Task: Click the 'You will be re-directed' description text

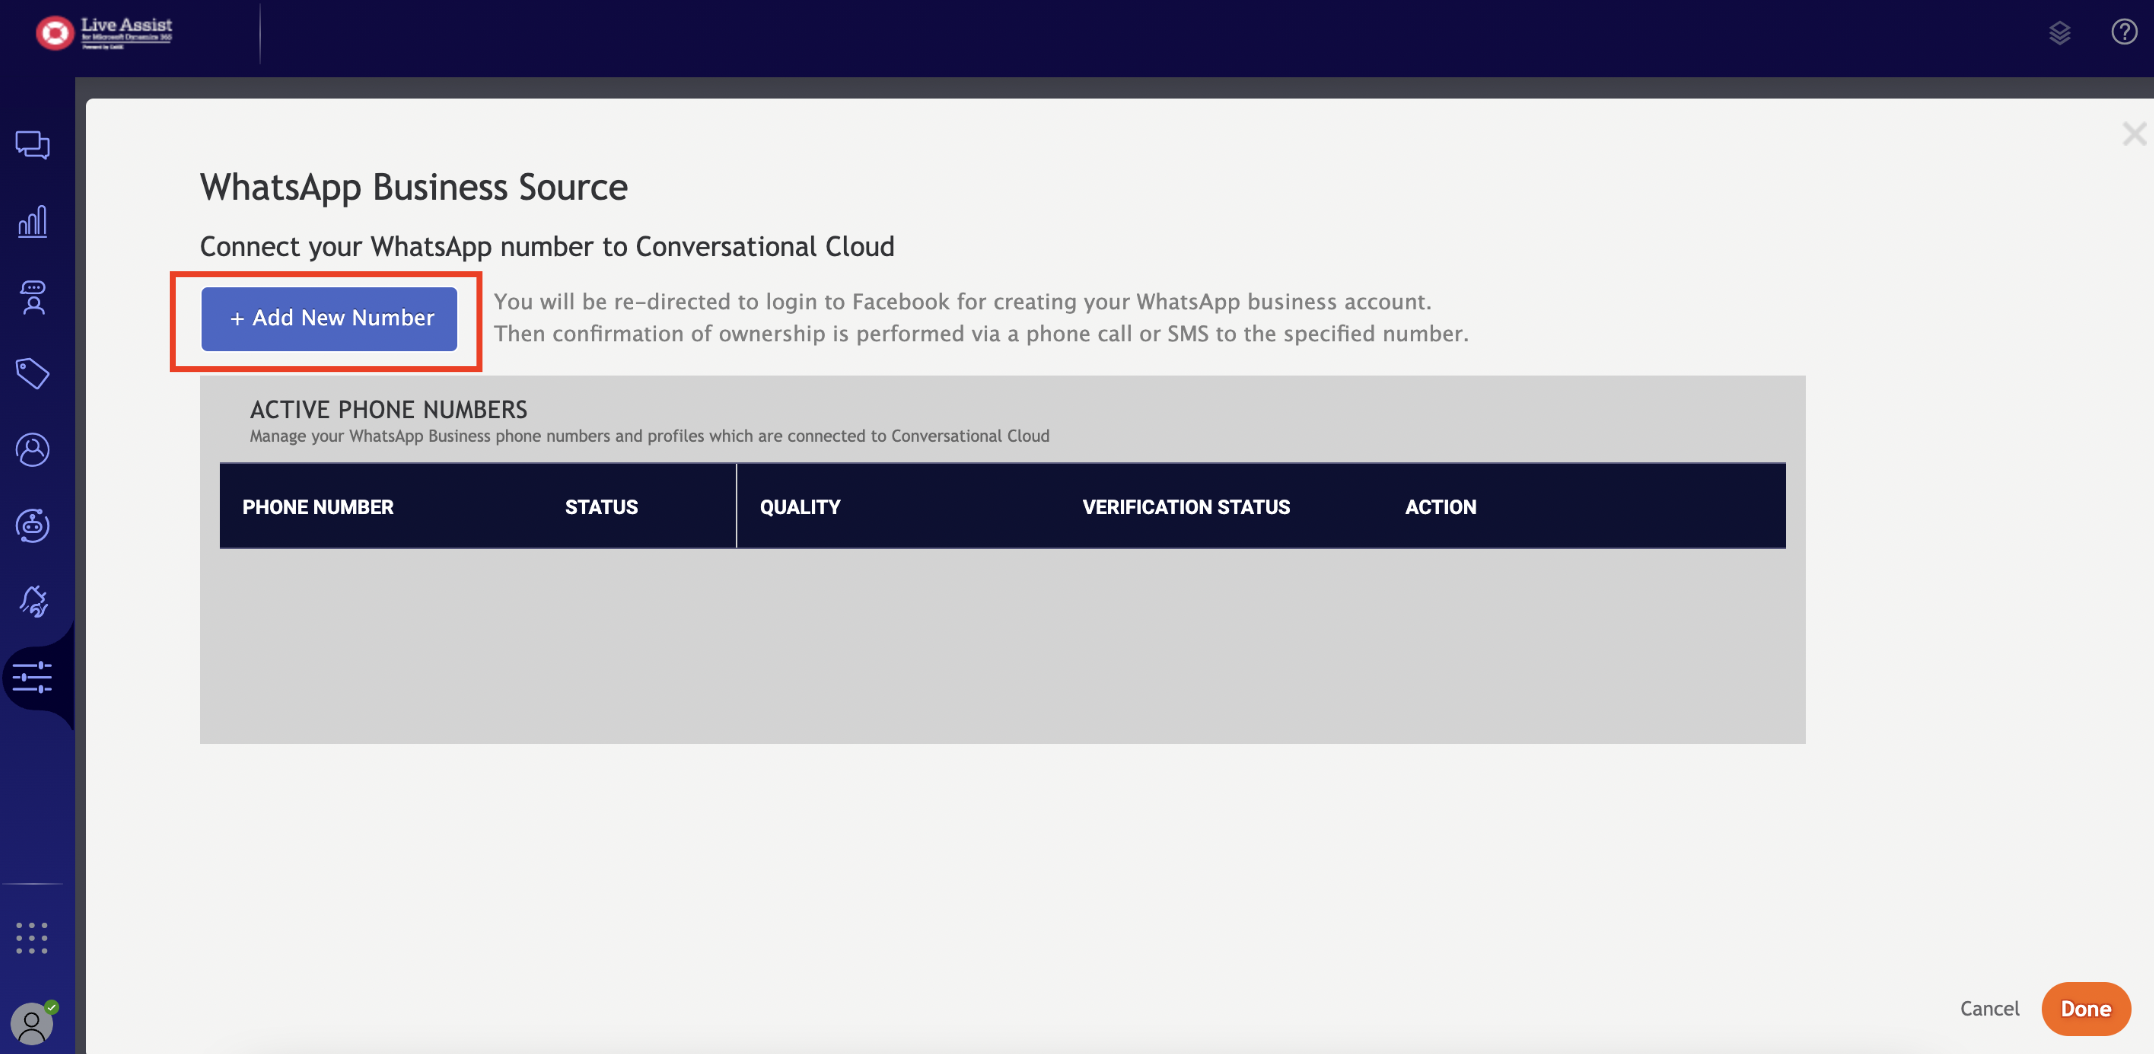Action: 981,318
